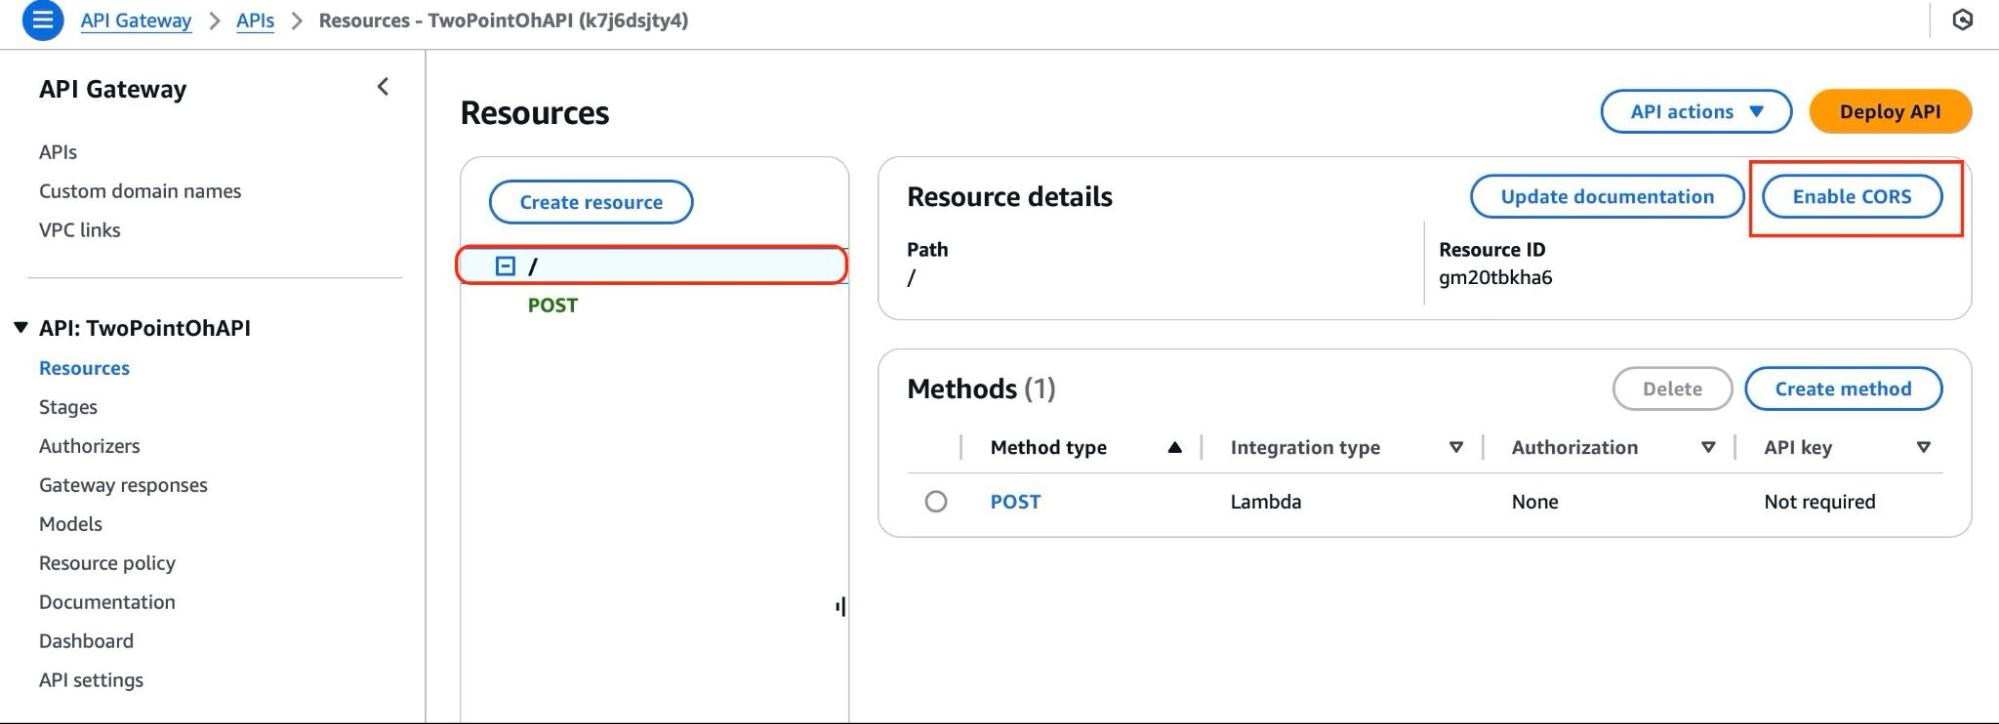Image resolution: width=1999 pixels, height=724 pixels.
Task: Go to API Gateway breadcrumb link
Action: click(136, 20)
